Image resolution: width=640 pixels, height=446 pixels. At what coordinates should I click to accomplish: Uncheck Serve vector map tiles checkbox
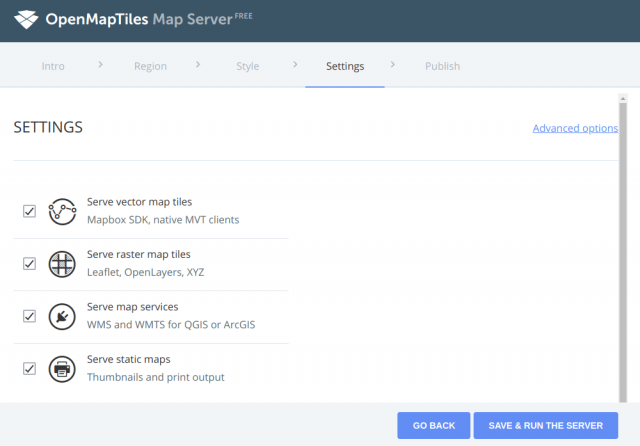click(29, 211)
